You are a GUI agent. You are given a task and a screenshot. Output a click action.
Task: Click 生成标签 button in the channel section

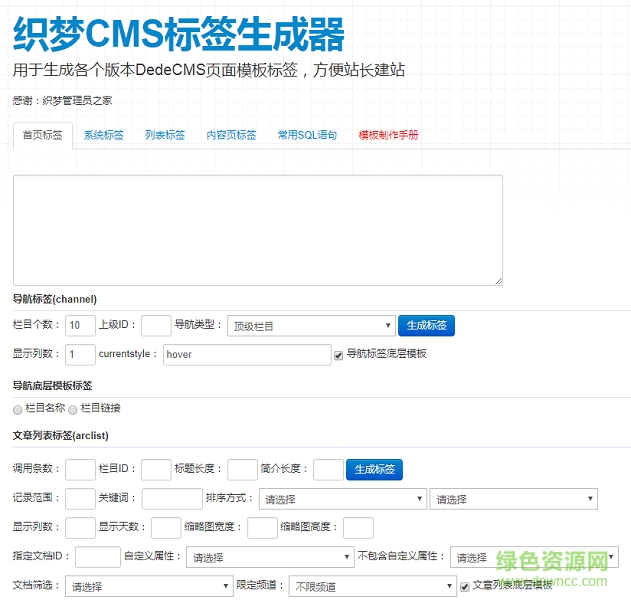(x=427, y=325)
